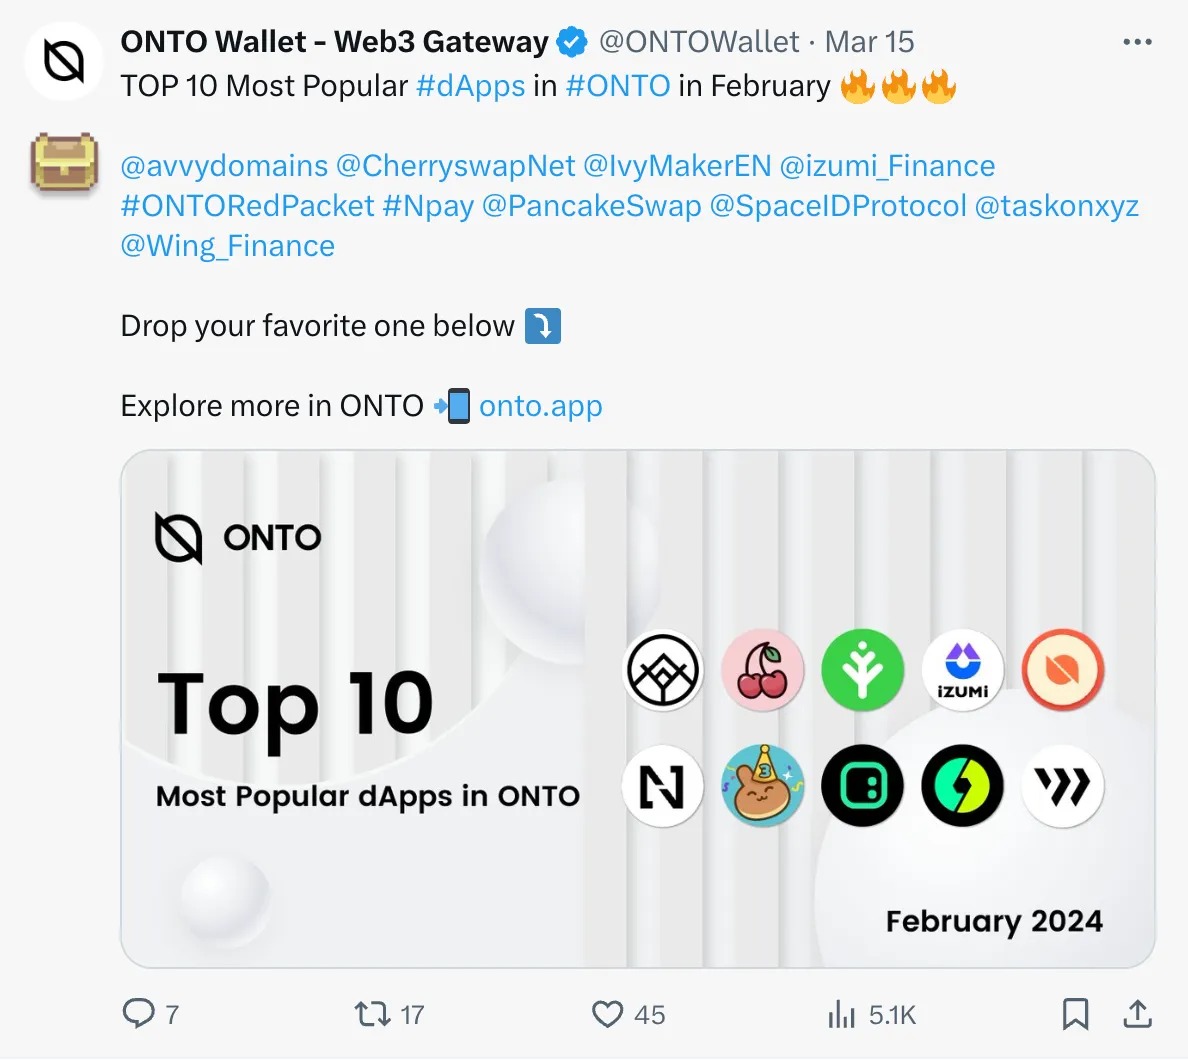
Task: Share the tweet via upload icon
Action: click(x=1137, y=1014)
